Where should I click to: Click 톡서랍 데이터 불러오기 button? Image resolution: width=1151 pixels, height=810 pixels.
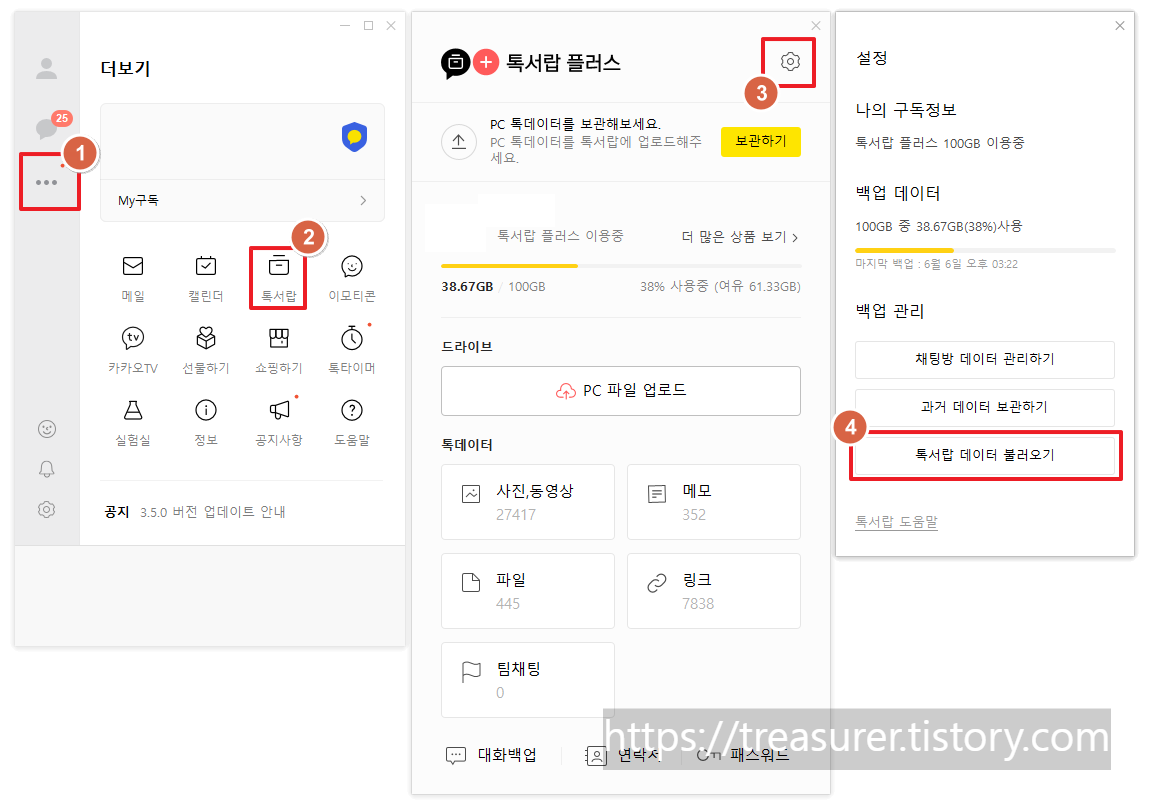984,455
